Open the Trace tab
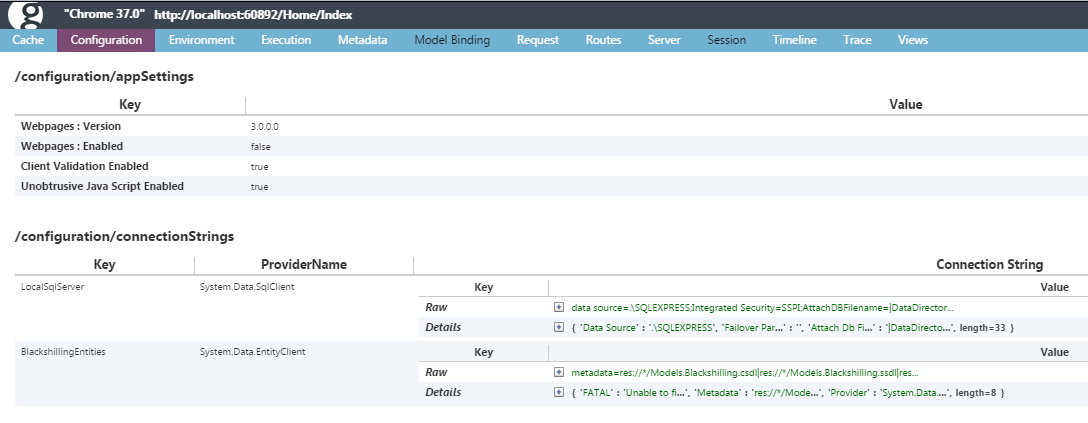The width and height of the screenshot is (1088, 423). tap(857, 40)
